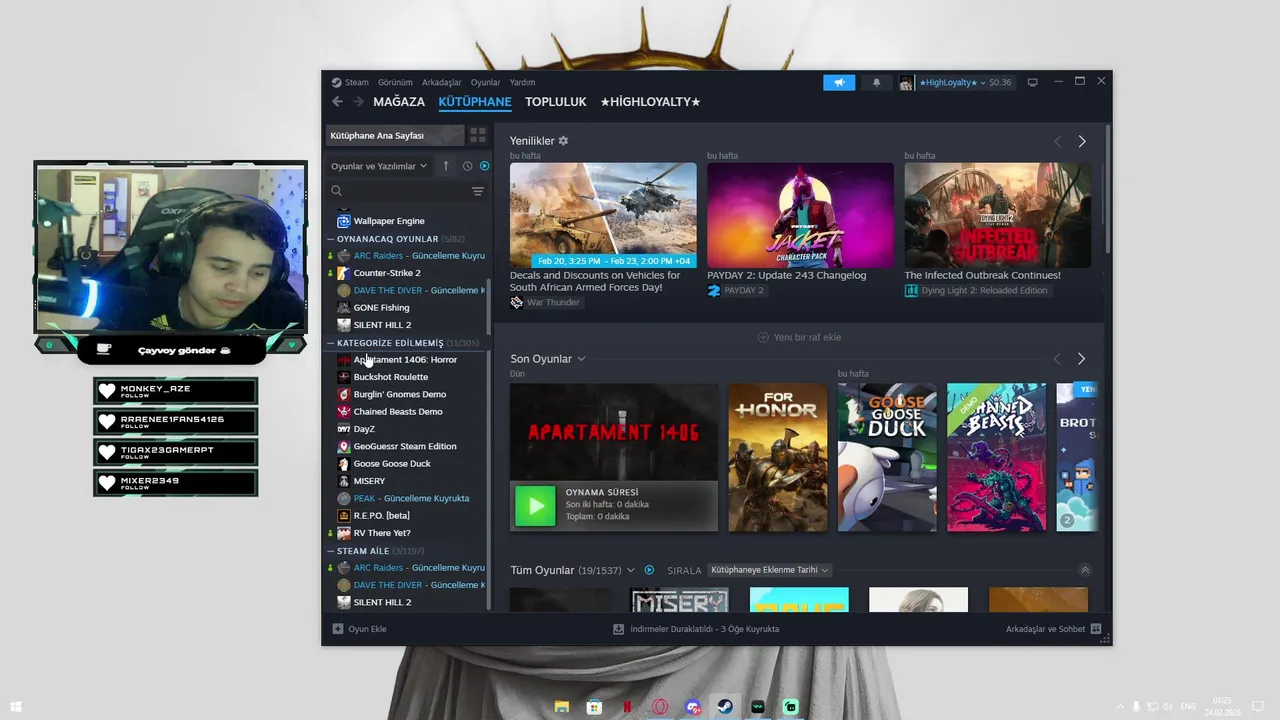Open İndirmeler Duraklatıldı download status
The width and height of the screenshot is (1280, 720).
click(x=696, y=629)
